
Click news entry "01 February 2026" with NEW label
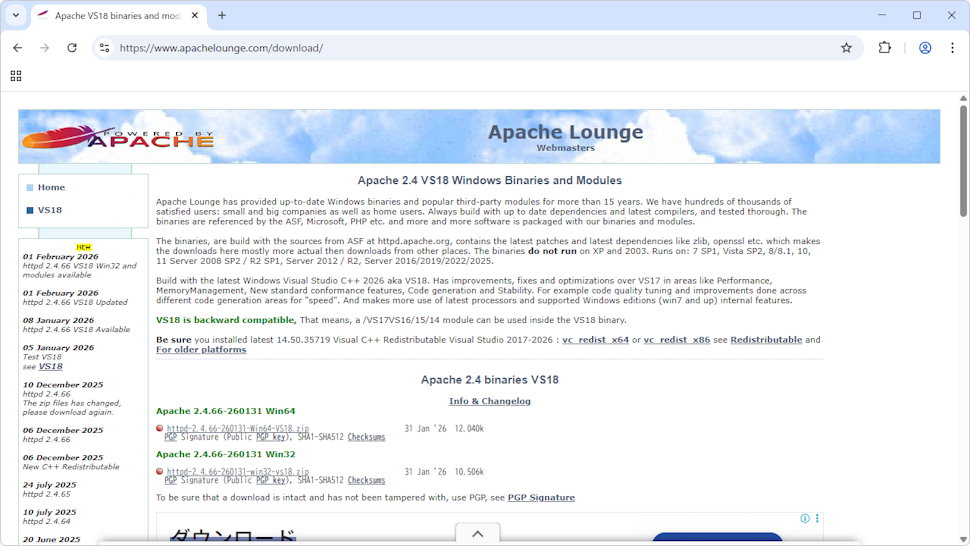tap(61, 256)
